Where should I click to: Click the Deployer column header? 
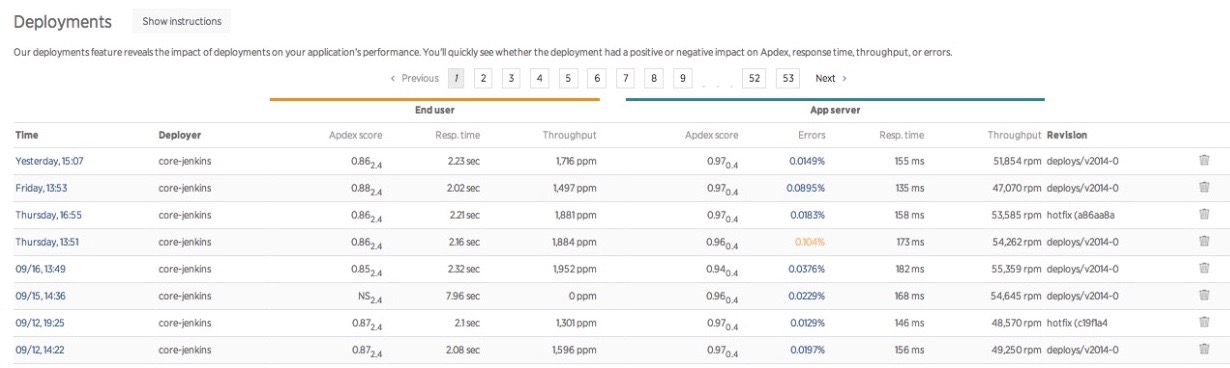(180, 135)
